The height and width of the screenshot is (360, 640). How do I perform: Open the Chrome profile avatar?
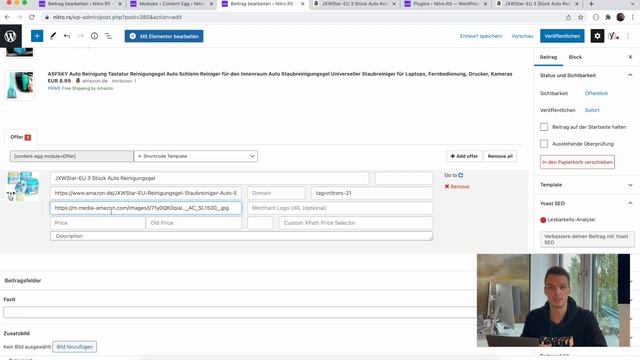coord(620,17)
